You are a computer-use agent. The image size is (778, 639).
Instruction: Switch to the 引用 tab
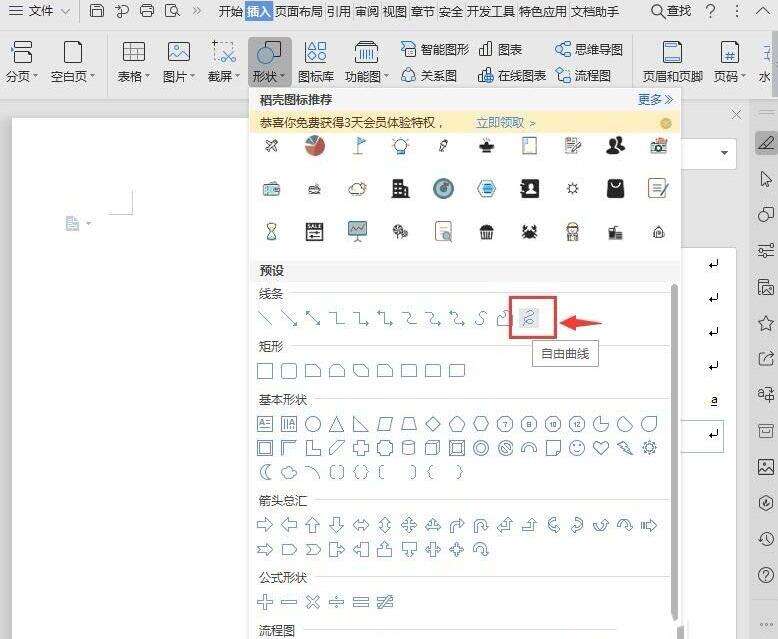point(338,11)
